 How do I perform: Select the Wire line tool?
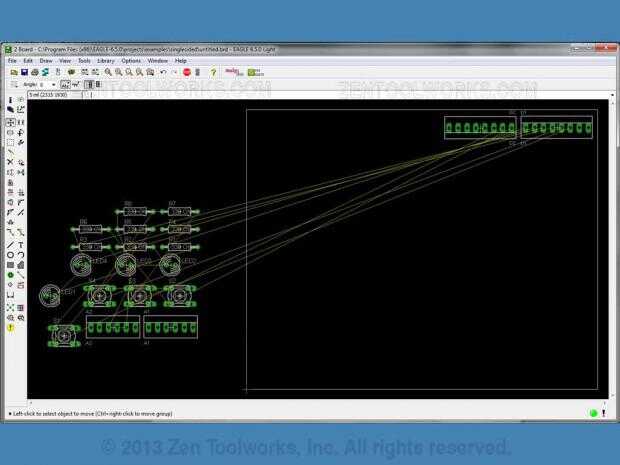[x=11, y=245]
